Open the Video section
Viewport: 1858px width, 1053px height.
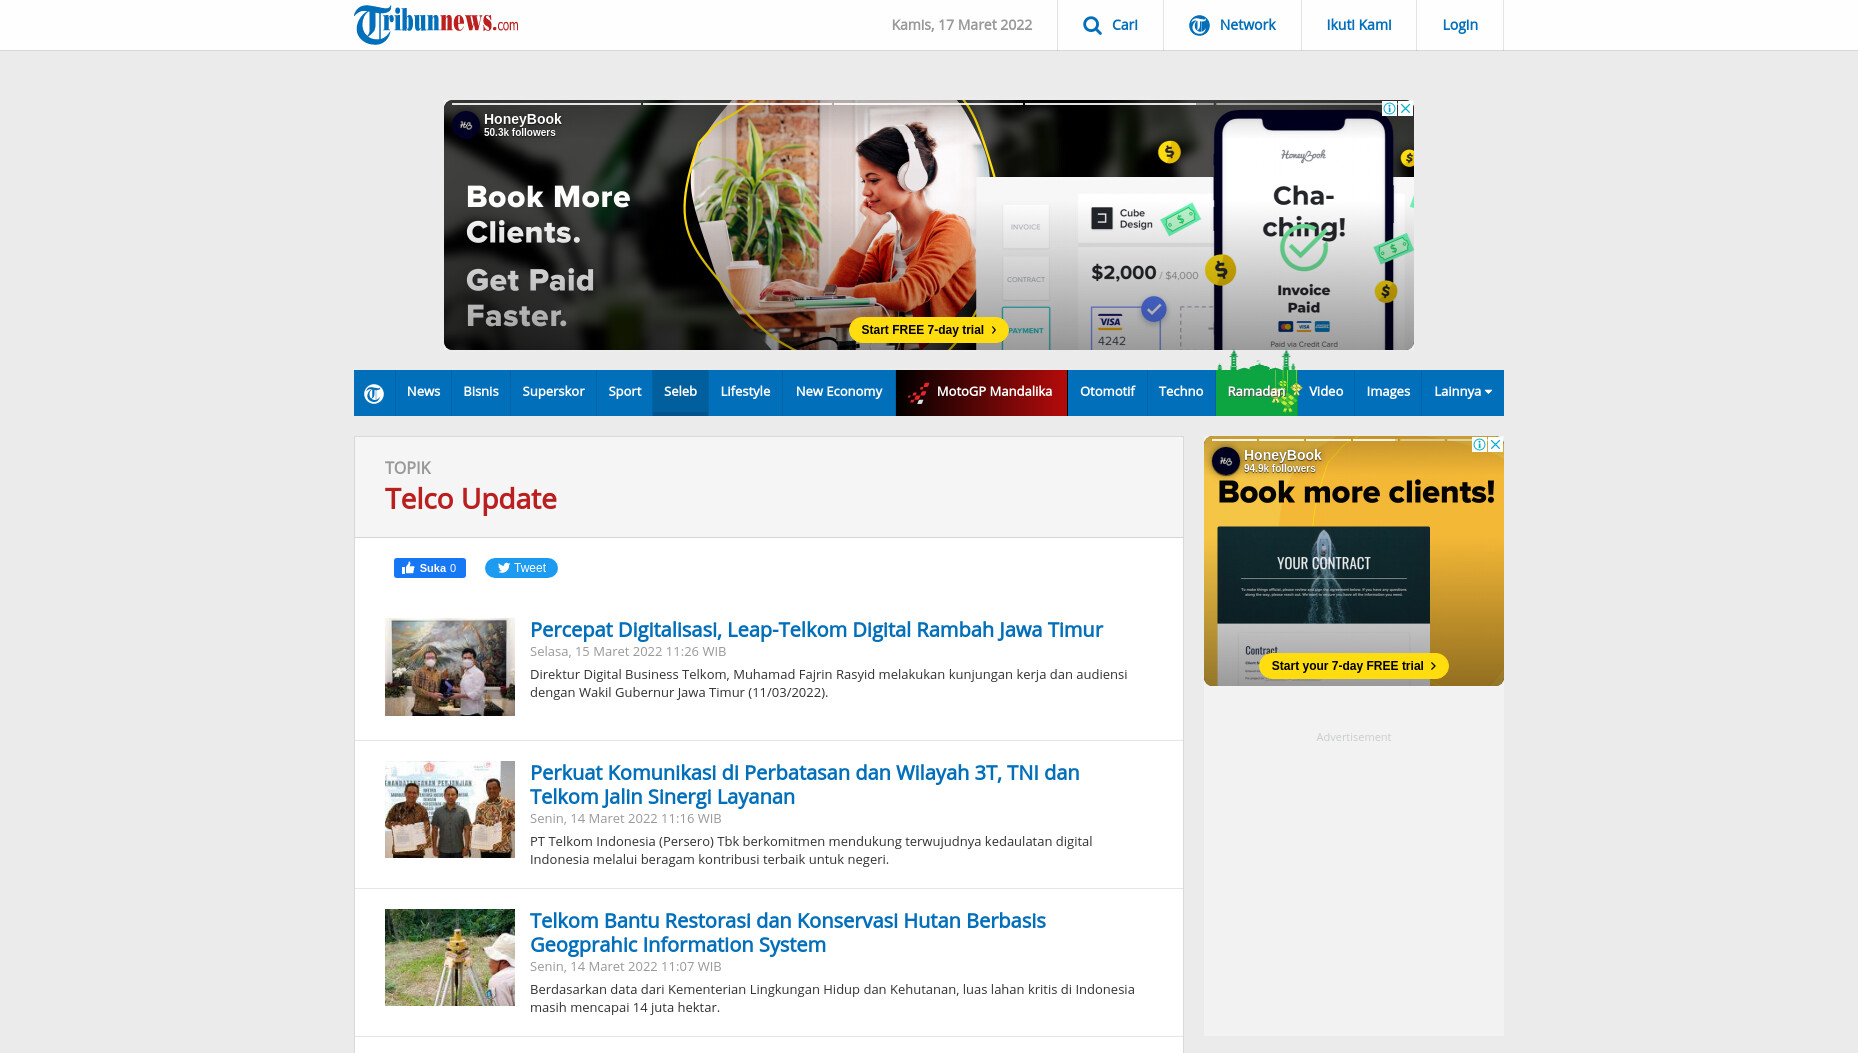coord(1326,392)
